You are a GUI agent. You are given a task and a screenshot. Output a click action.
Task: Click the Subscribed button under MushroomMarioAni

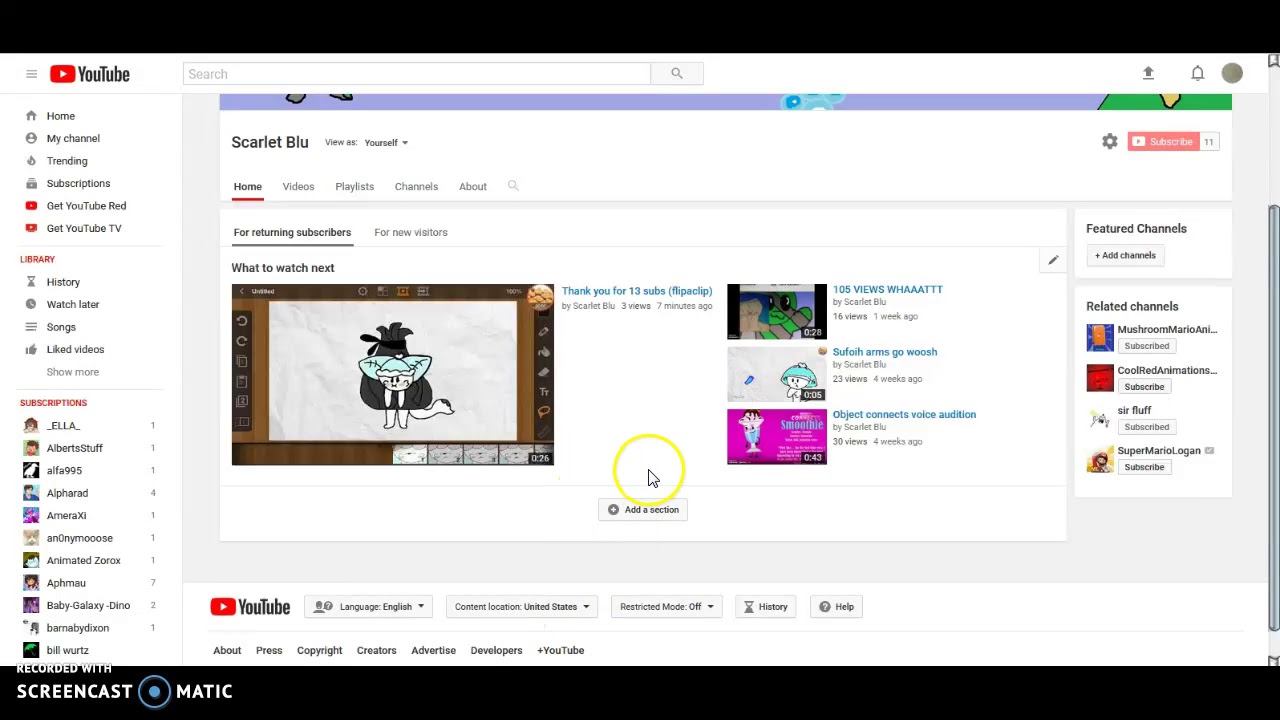(1146, 346)
